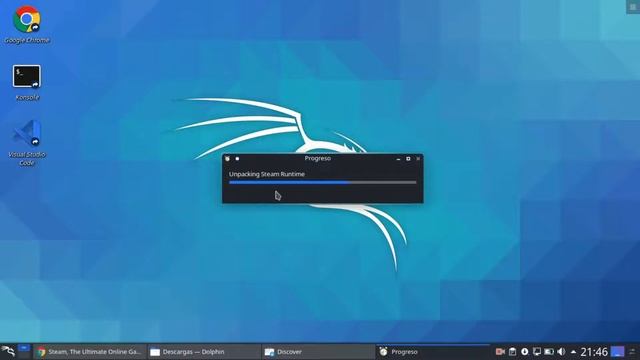Check the battery status tray icon
This screenshot has height=360, width=640.
[549, 351]
